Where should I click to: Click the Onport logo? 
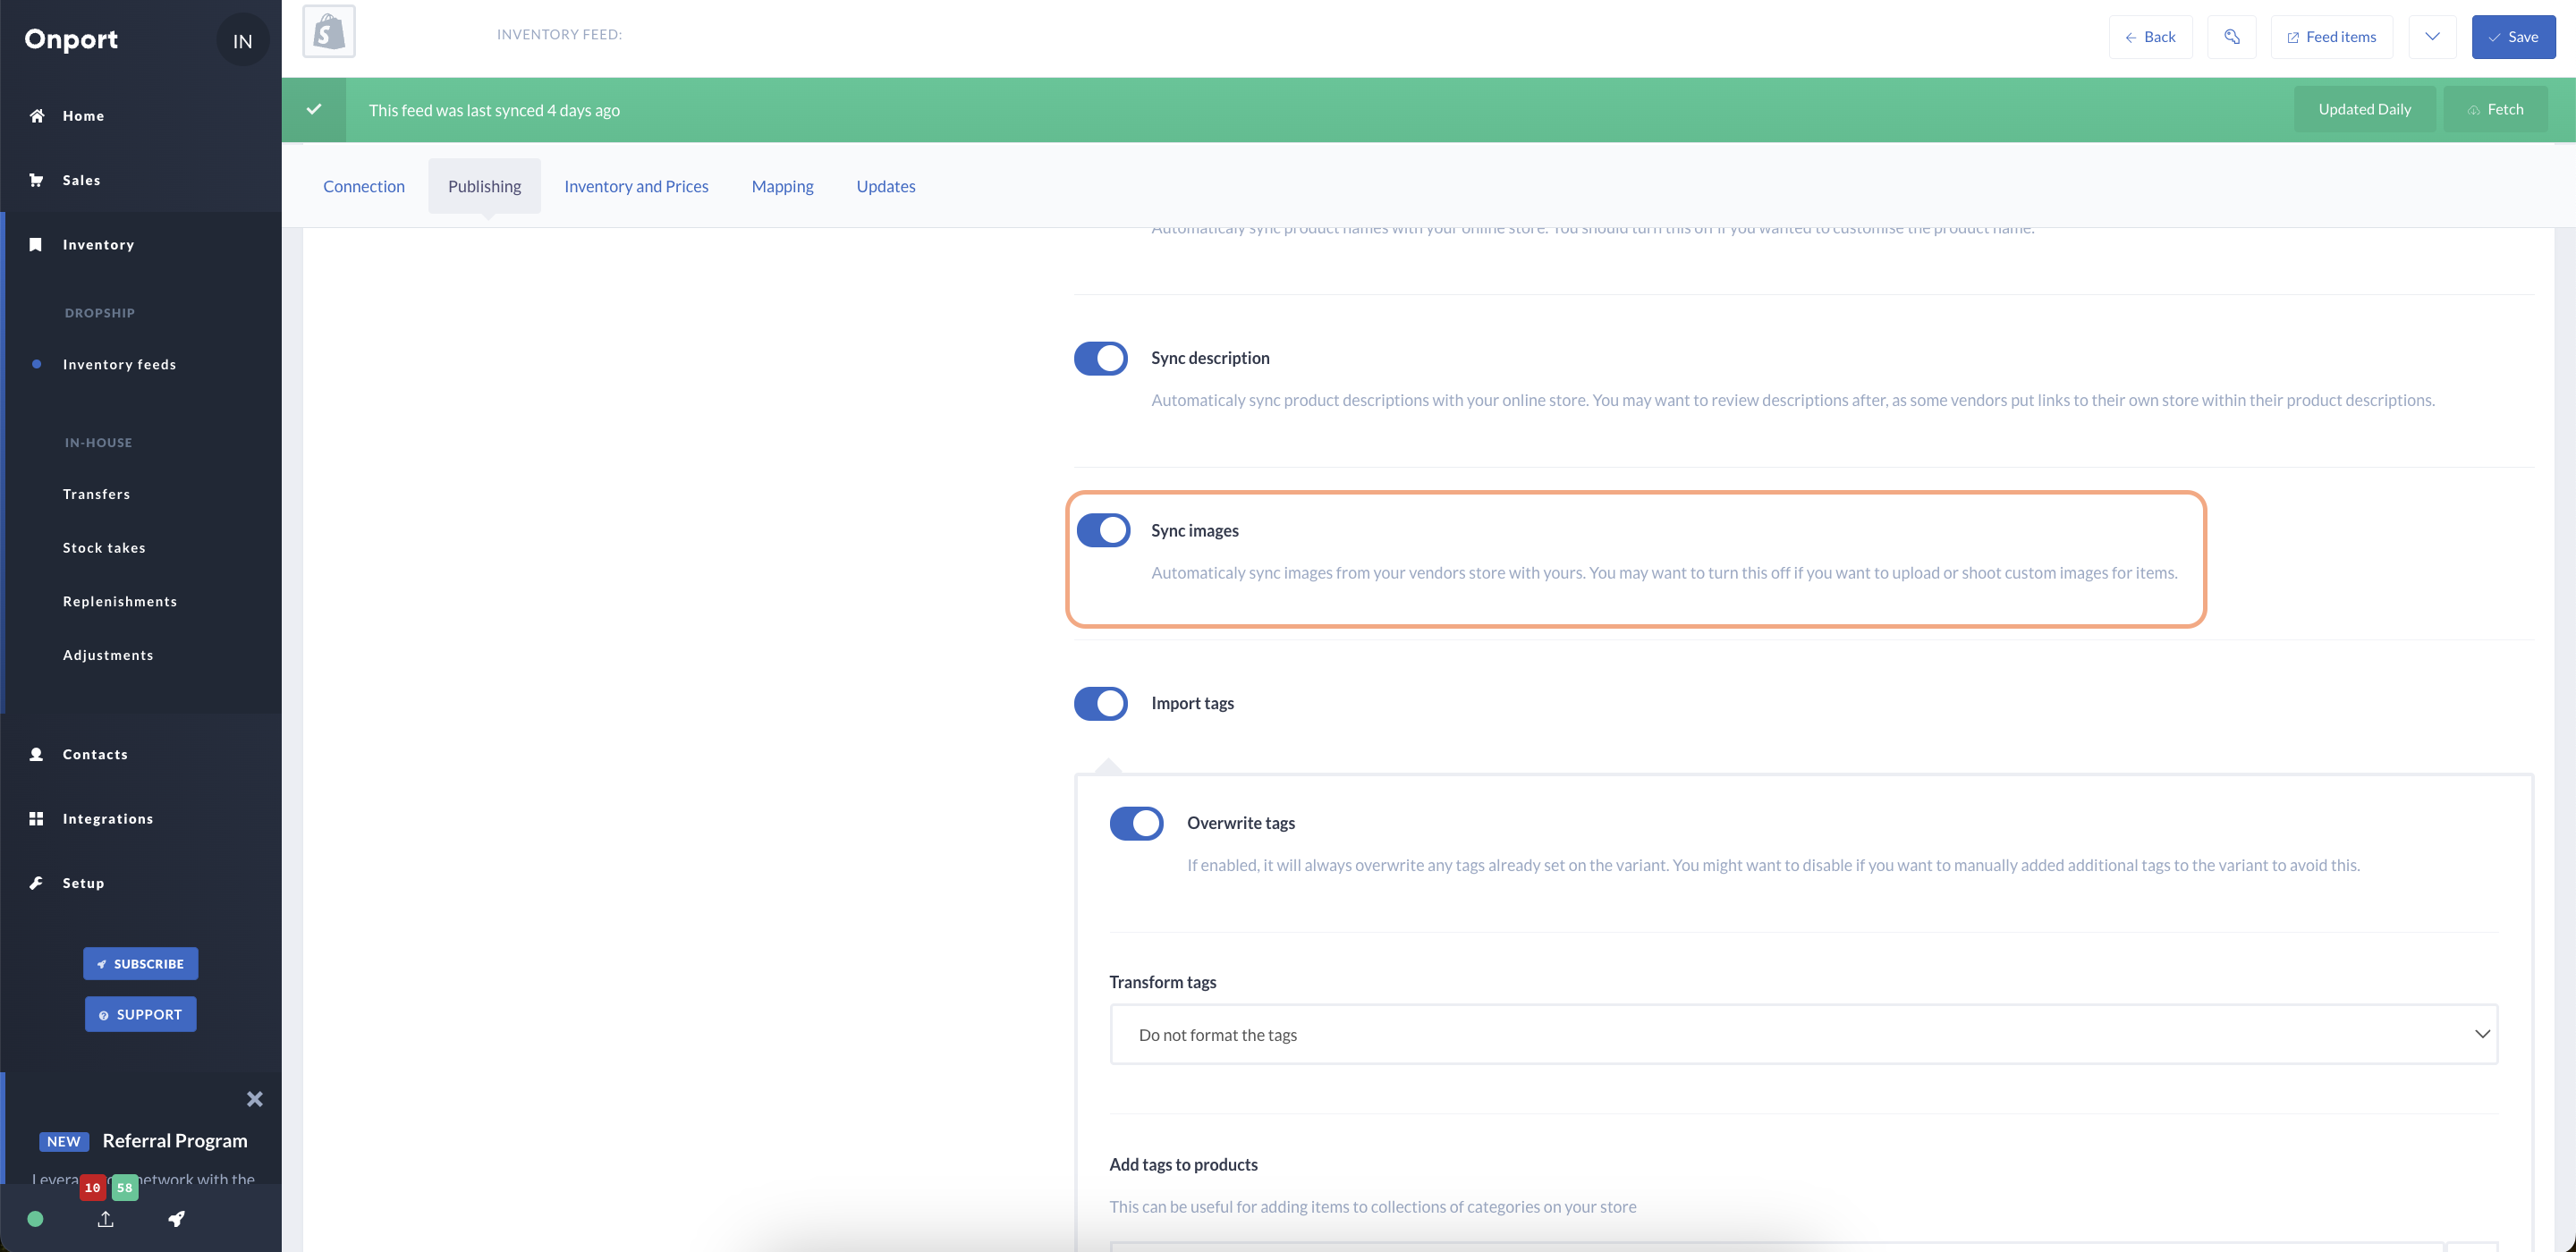(71, 39)
